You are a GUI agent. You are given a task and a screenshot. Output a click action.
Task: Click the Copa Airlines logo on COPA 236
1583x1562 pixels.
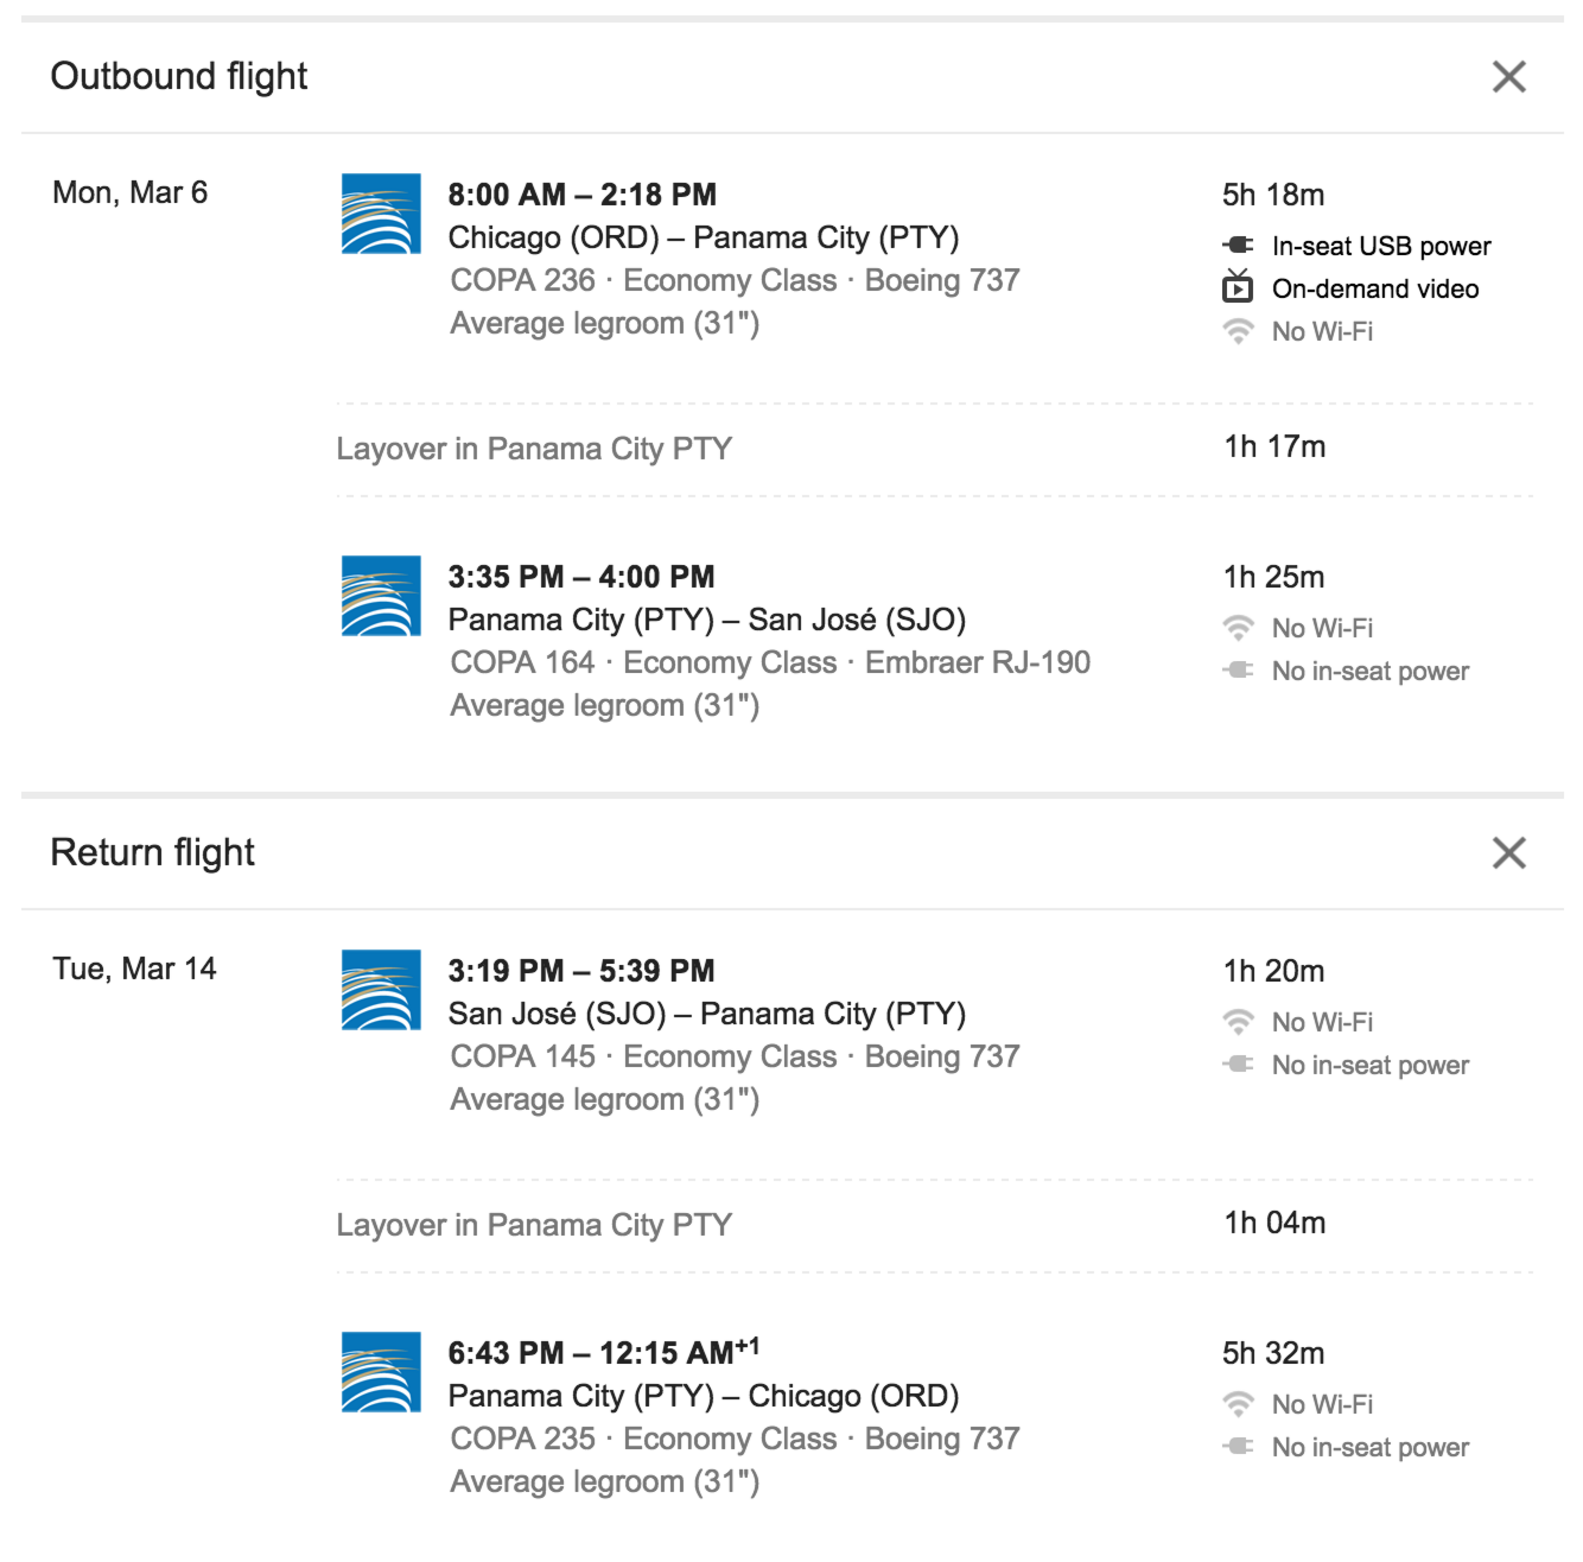pos(383,214)
